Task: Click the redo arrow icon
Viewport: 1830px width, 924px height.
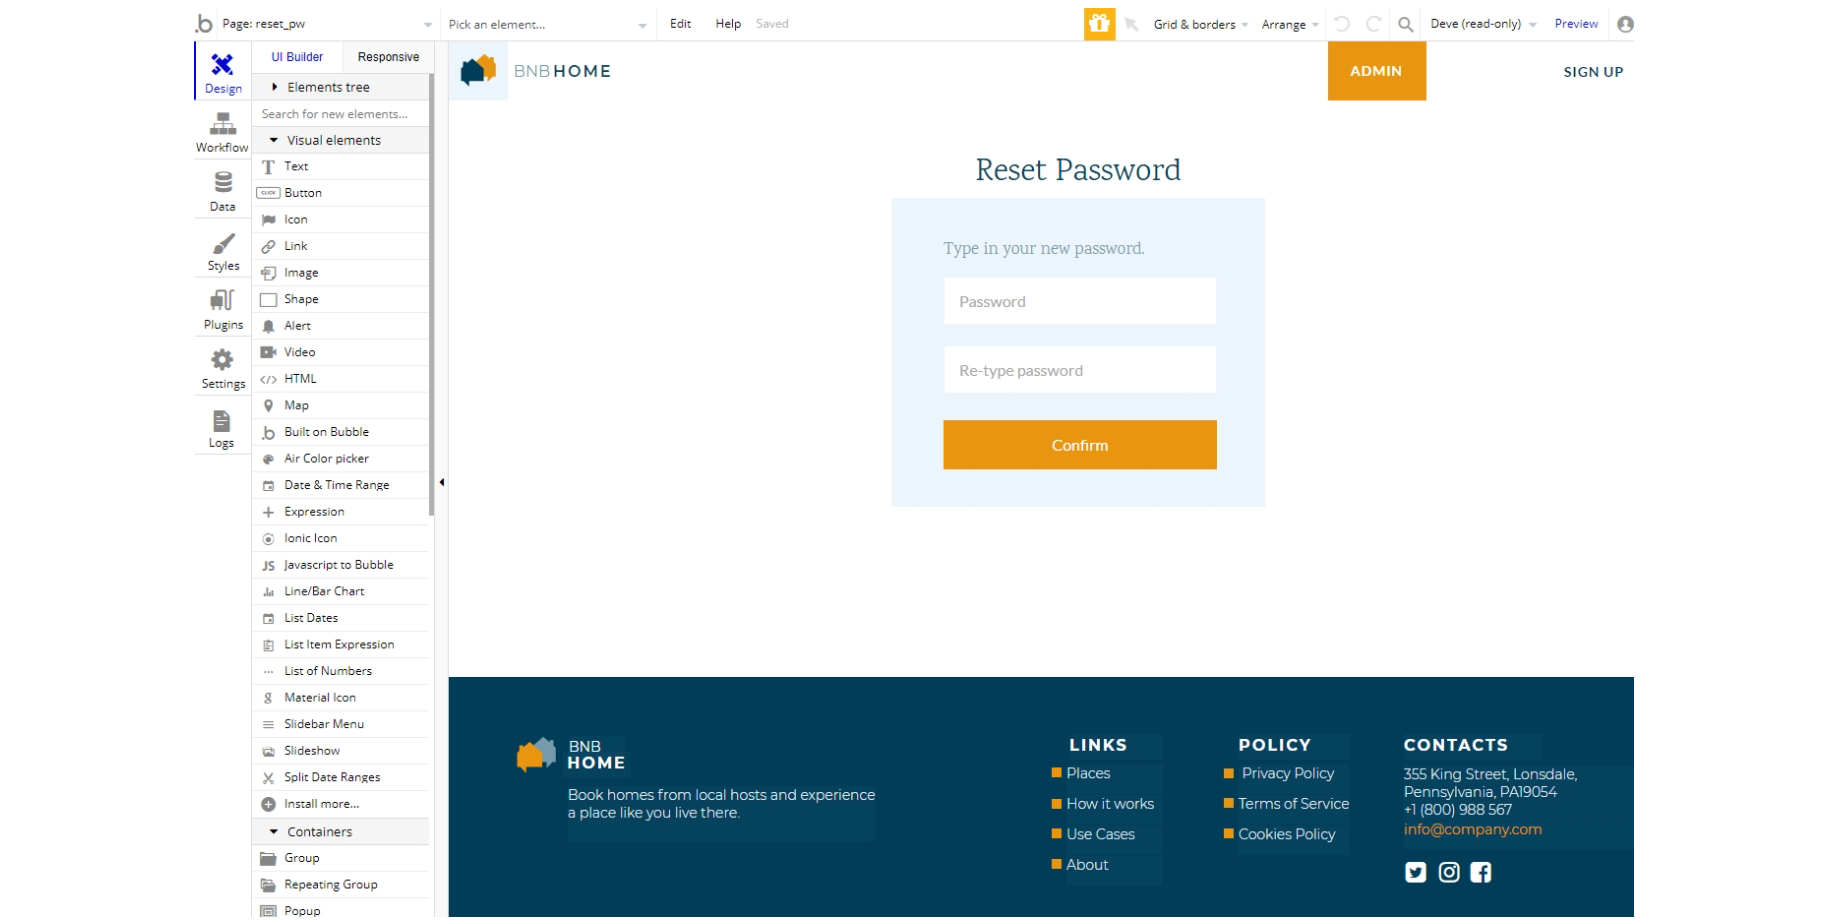Action: point(1374,24)
